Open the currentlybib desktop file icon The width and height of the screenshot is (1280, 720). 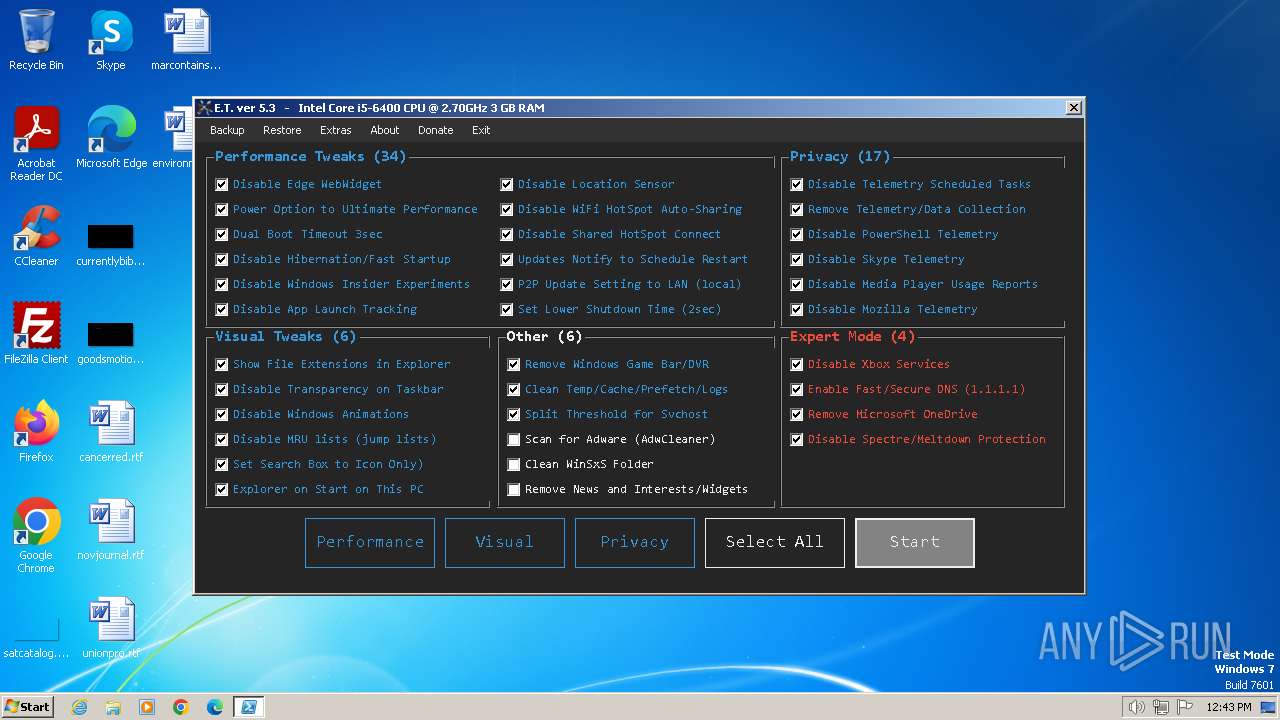click(x=111, y=245)
